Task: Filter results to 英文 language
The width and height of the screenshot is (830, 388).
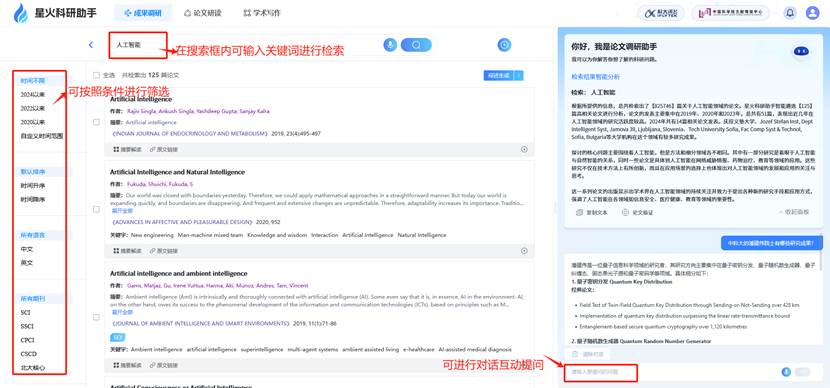Action: point(26,263)
